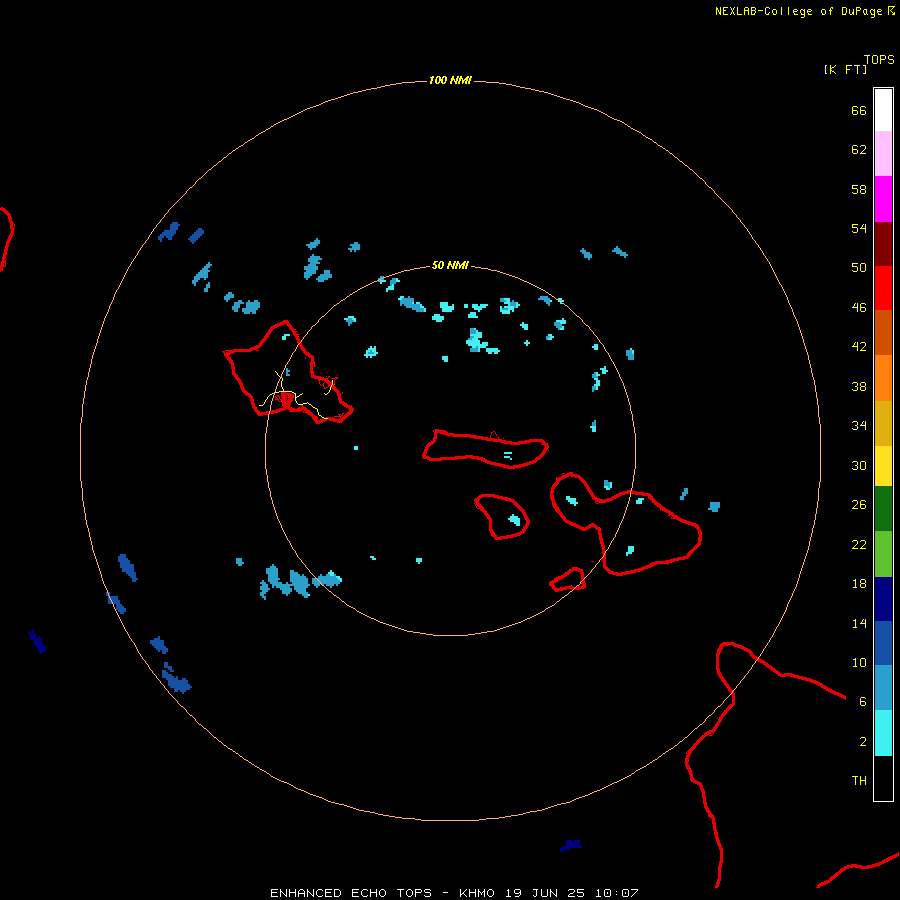Screen dimensions: 900x900
Task: Click the 50 NMI range ring label
Action: click(450, 265)
